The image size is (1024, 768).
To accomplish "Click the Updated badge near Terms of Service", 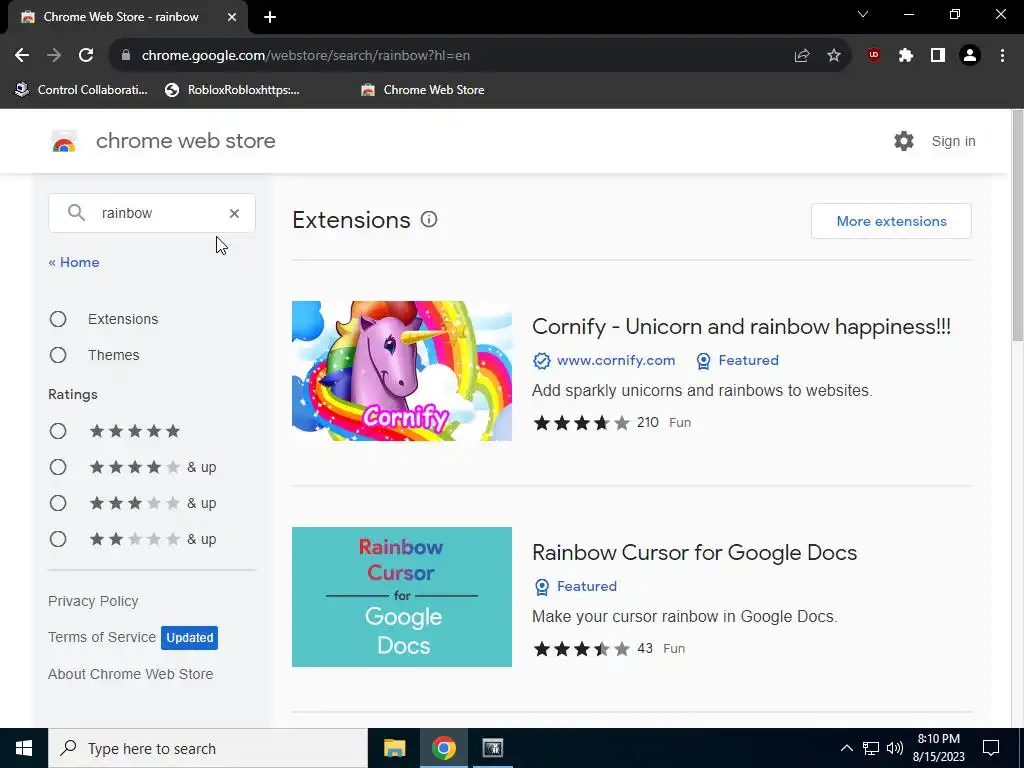I will 189,638.
